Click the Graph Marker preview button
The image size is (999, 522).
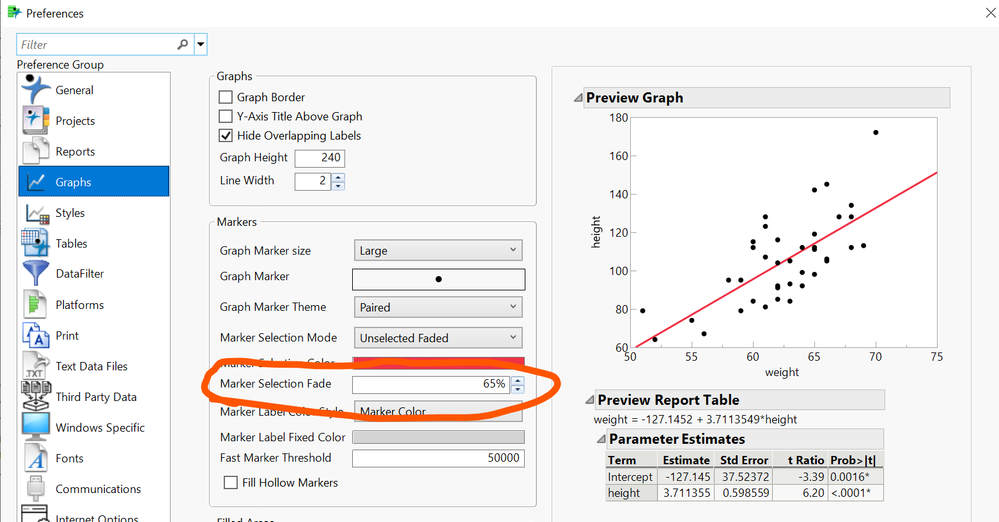[x=438, y=279]
